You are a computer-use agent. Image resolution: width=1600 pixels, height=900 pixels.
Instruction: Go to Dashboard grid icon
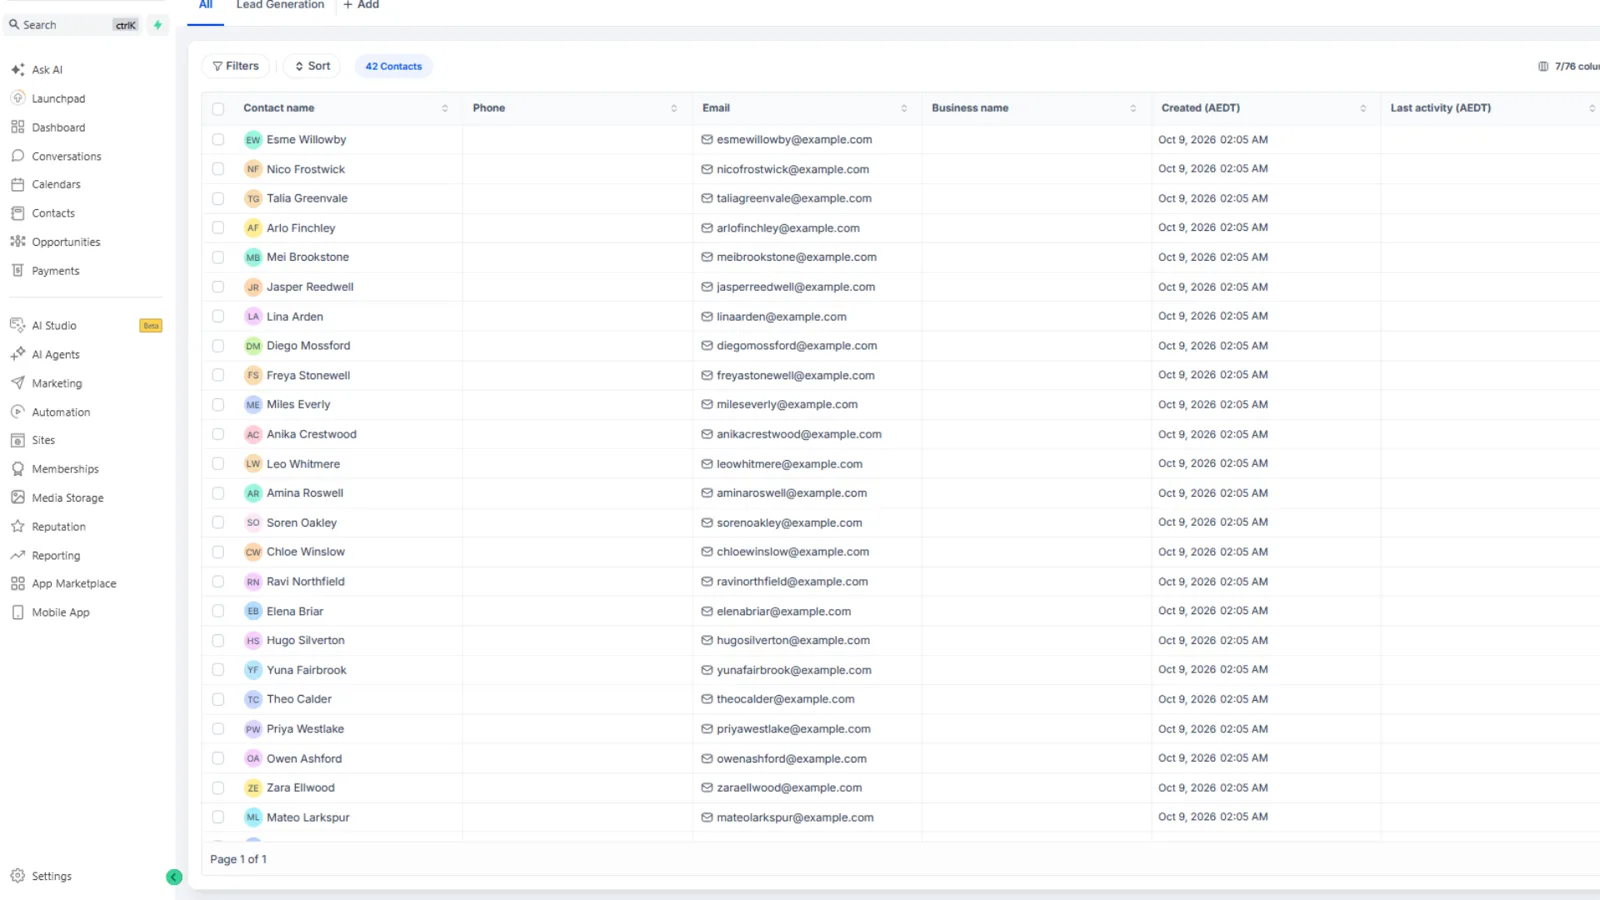tap(18, 127)
